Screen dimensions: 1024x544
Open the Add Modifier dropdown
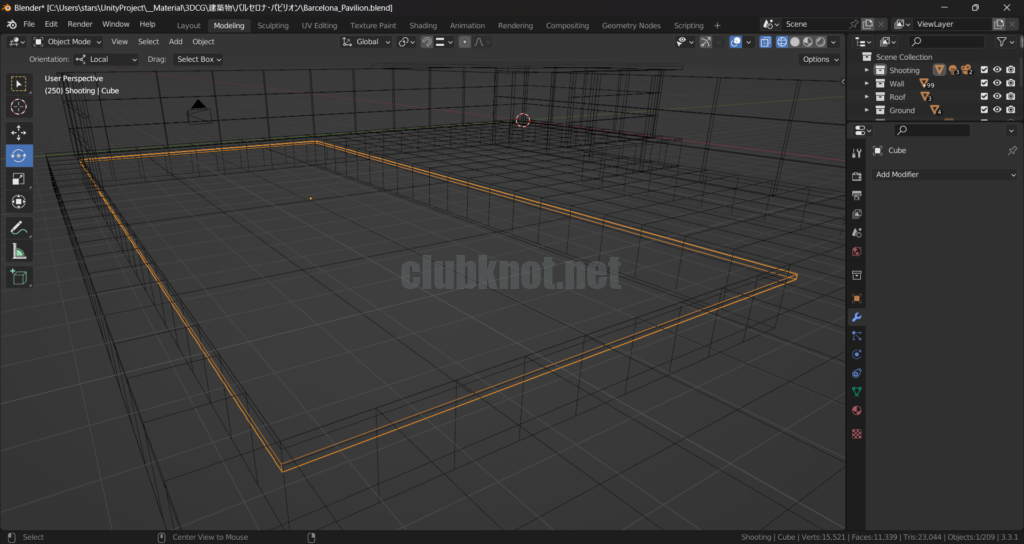pyautogui.click(x=945, y=175)
